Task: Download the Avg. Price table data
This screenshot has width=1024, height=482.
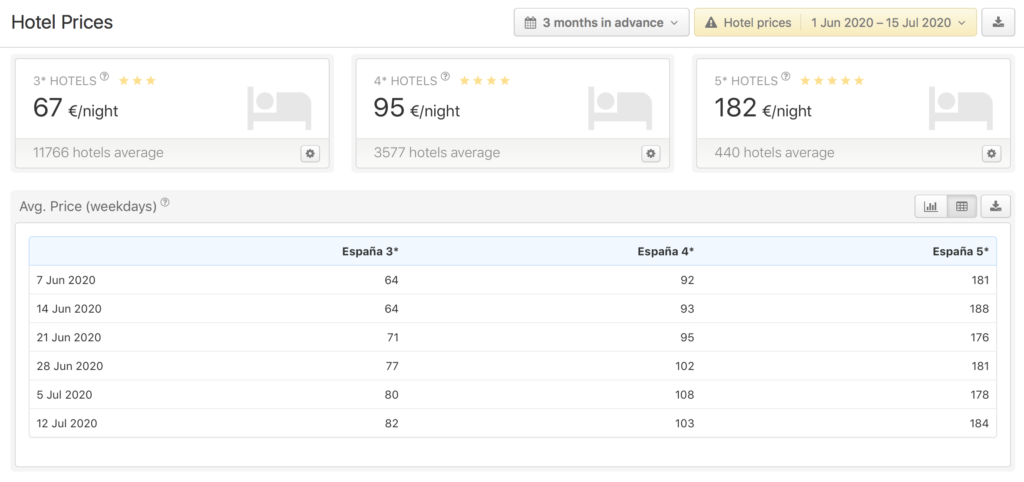Action: pos(995,206)
